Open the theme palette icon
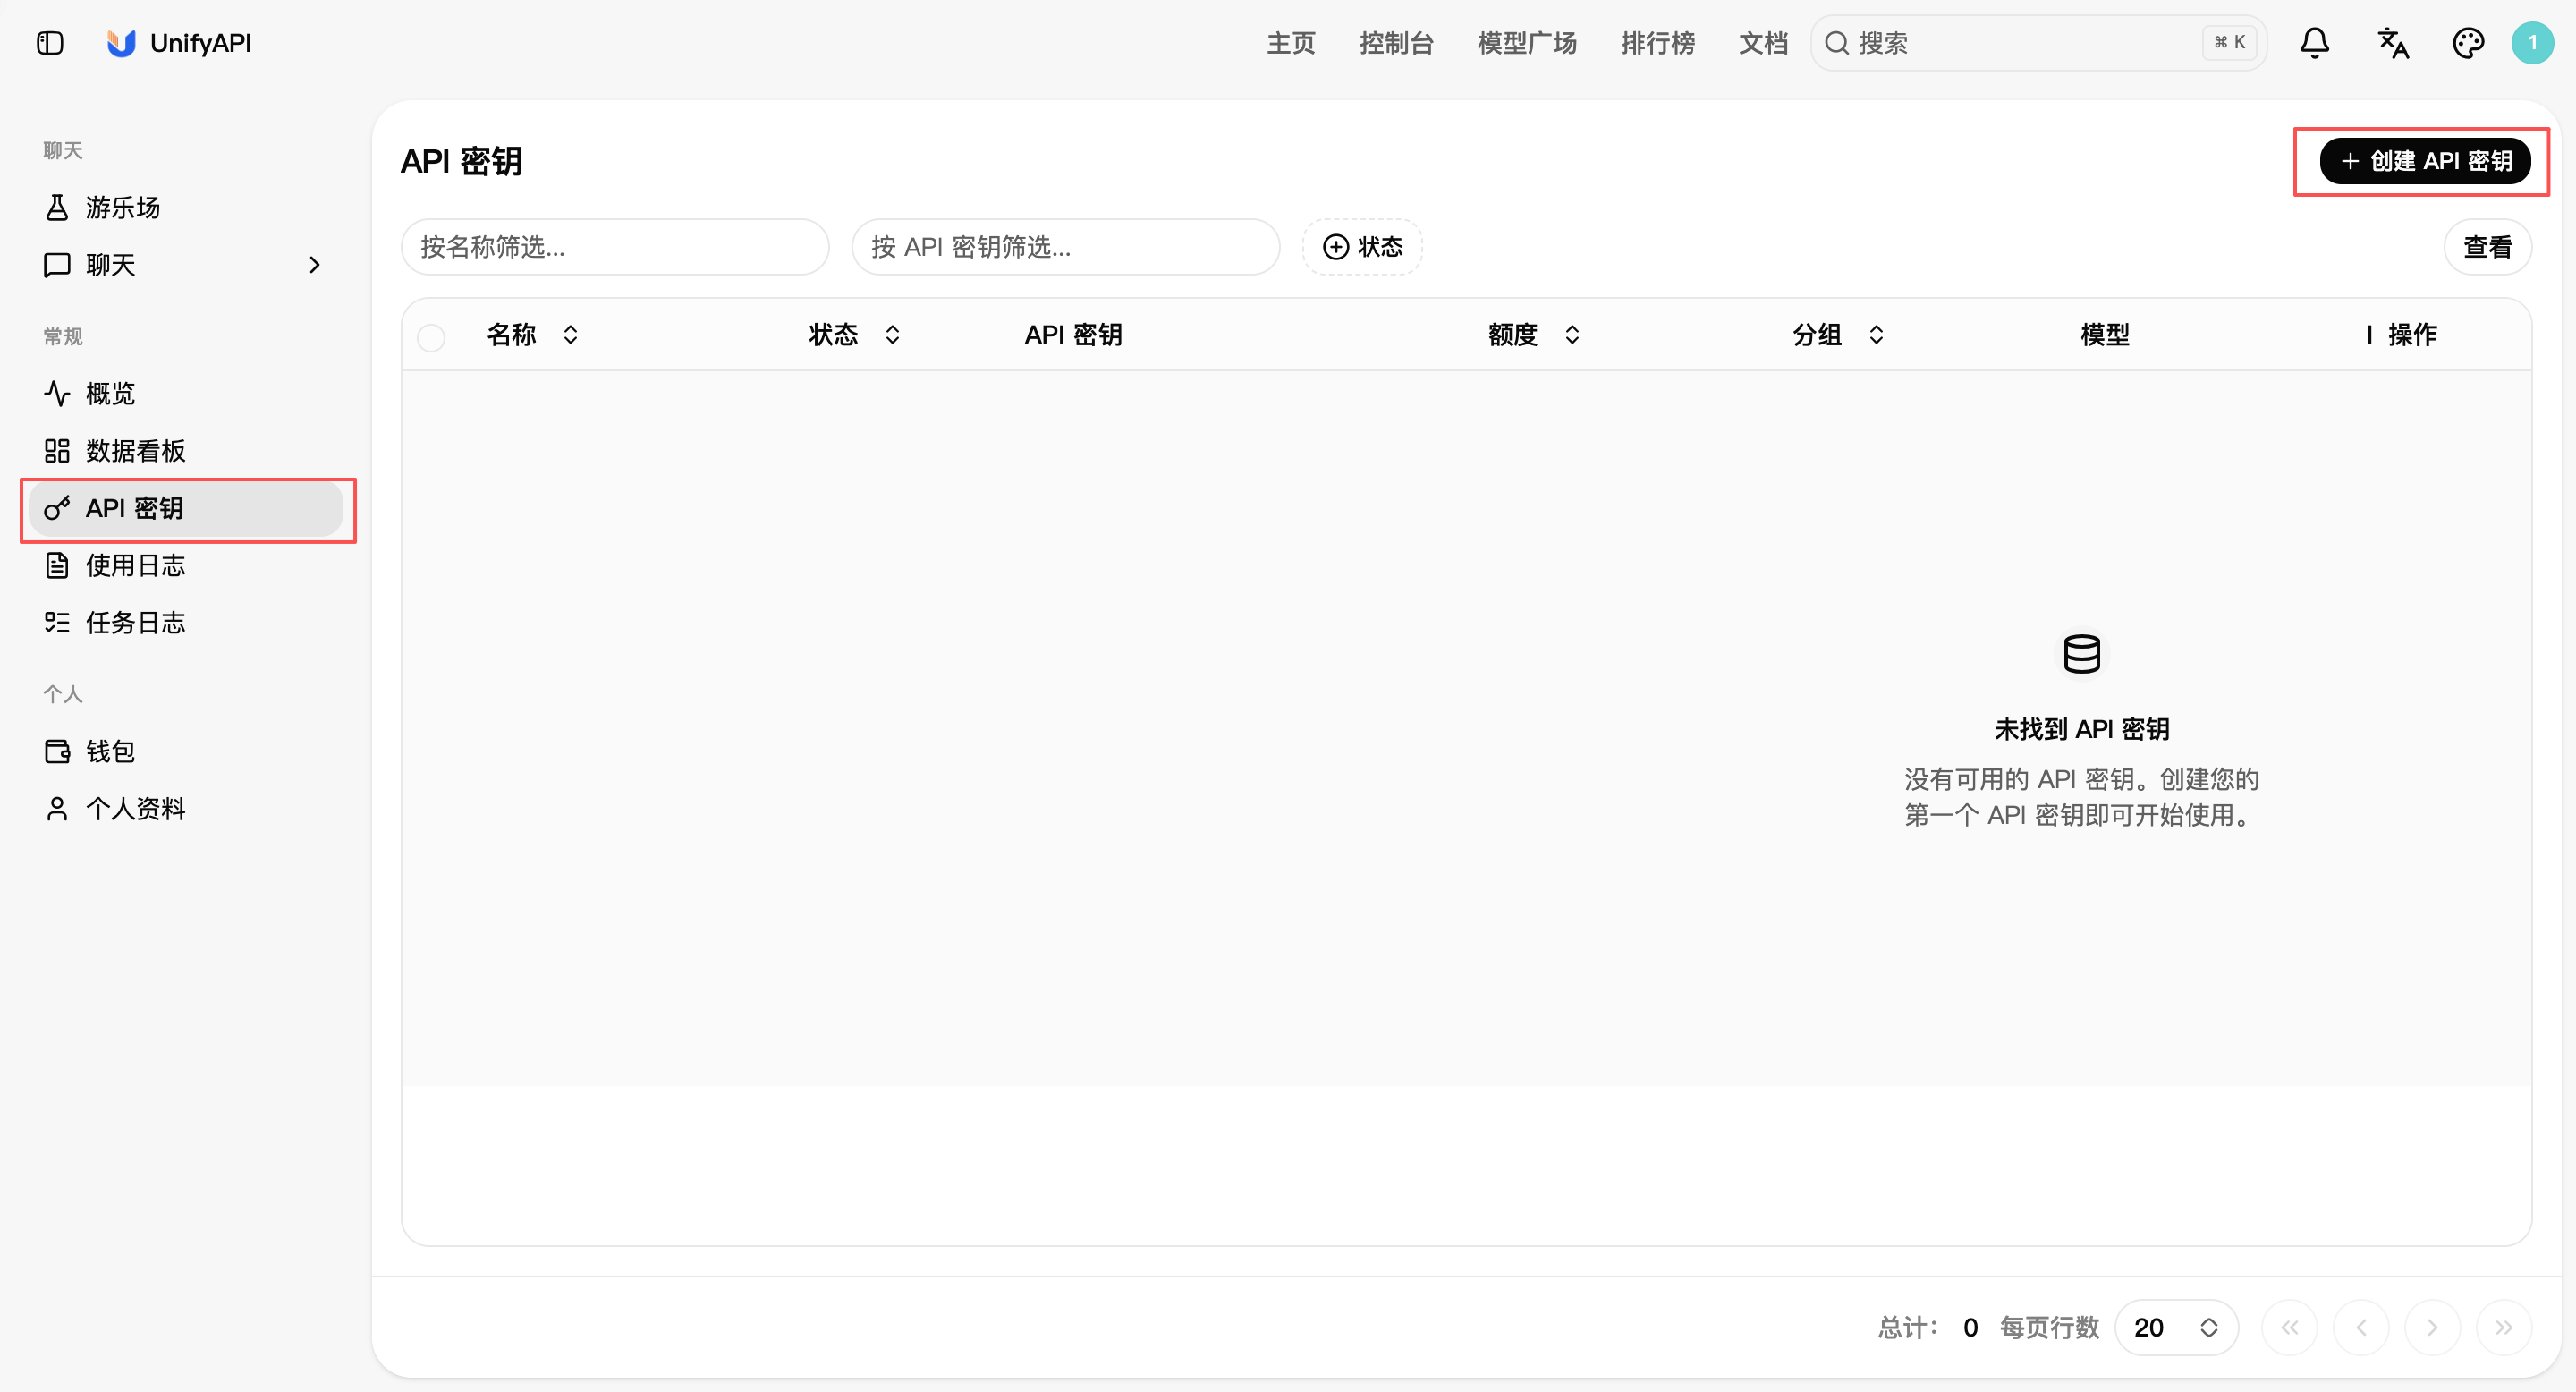2576x1392 pixels. 2468,43
